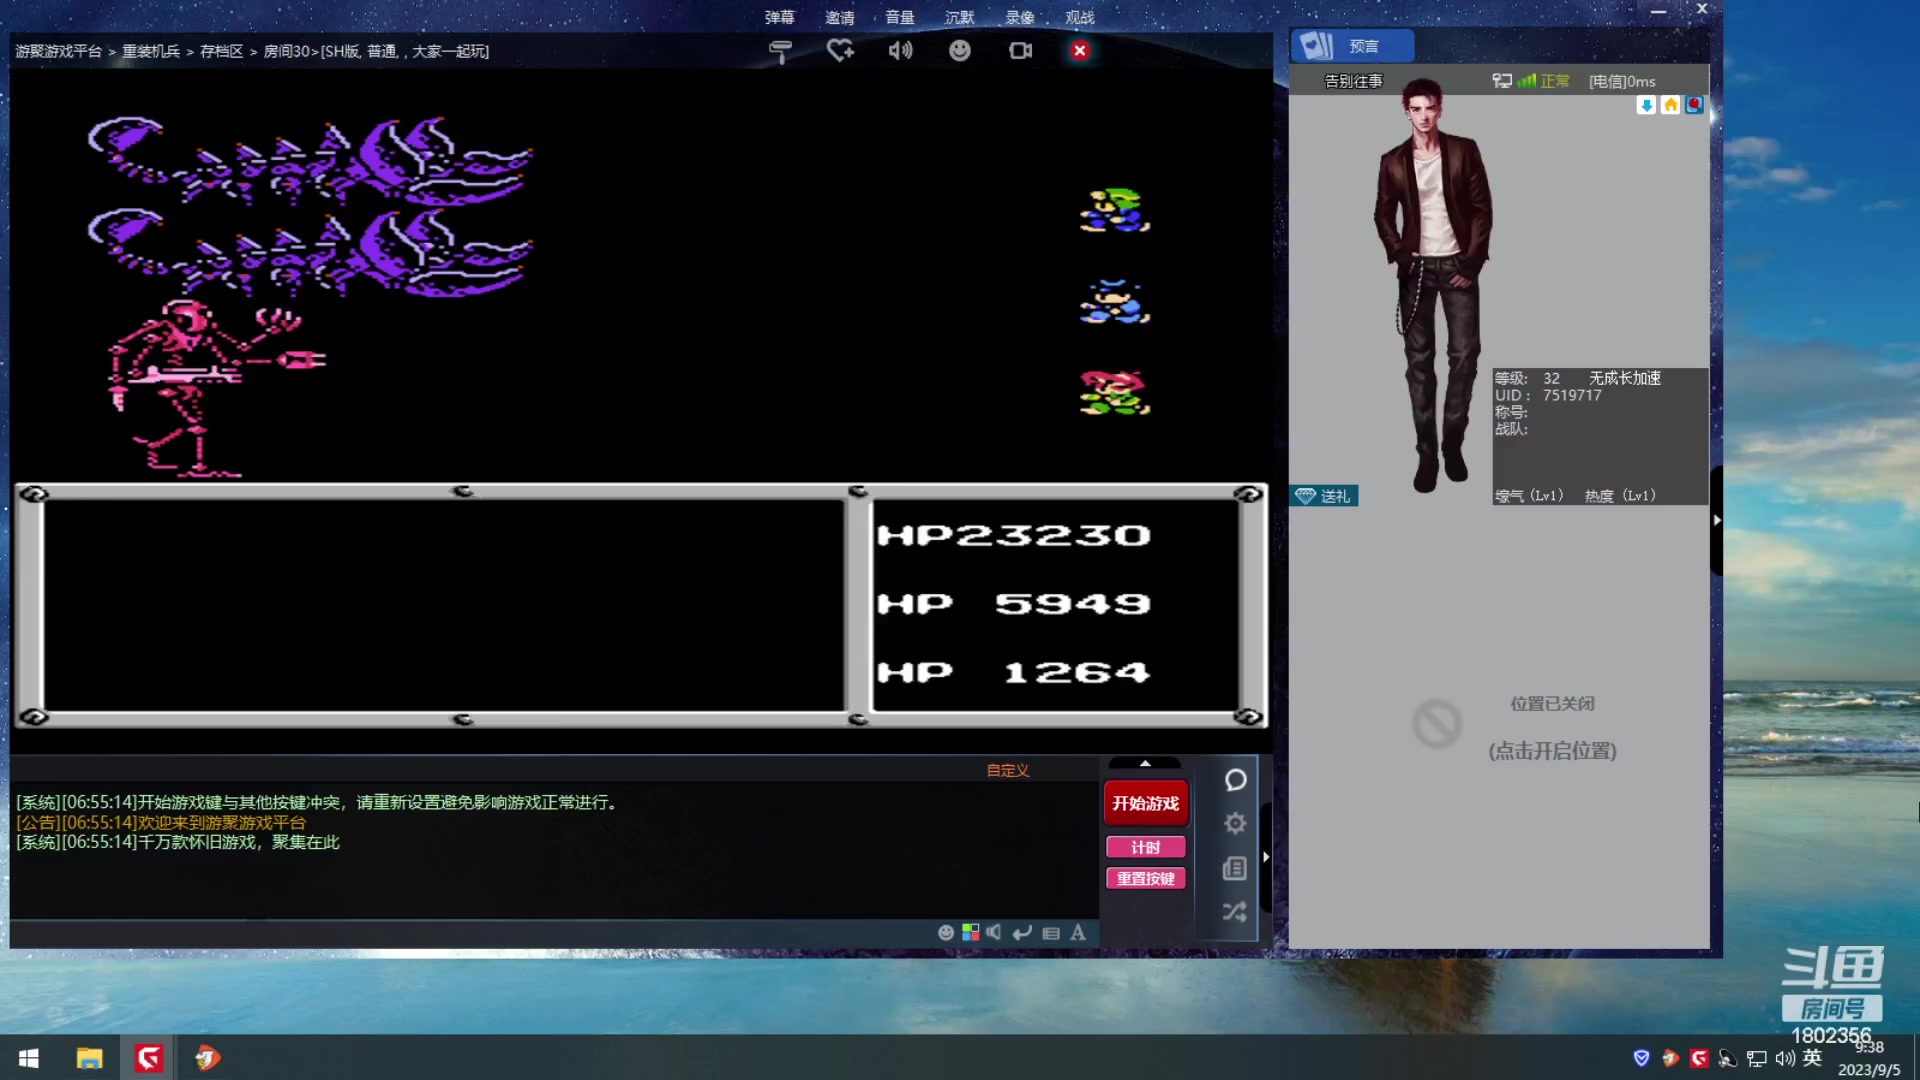Click the return arrow icon in chat toolbar
Screen dimensions: 1920x1080
click(1022, 932)
